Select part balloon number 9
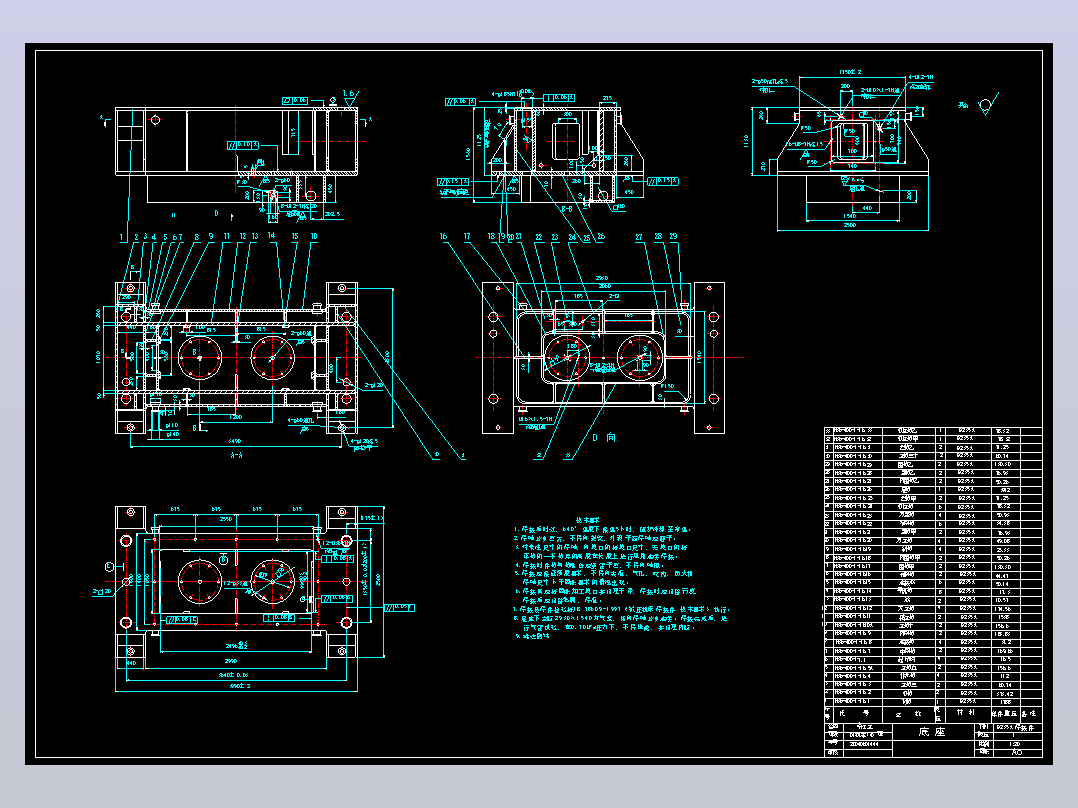The width and height of the screenshot is (1078, 808). coord(210,237)
